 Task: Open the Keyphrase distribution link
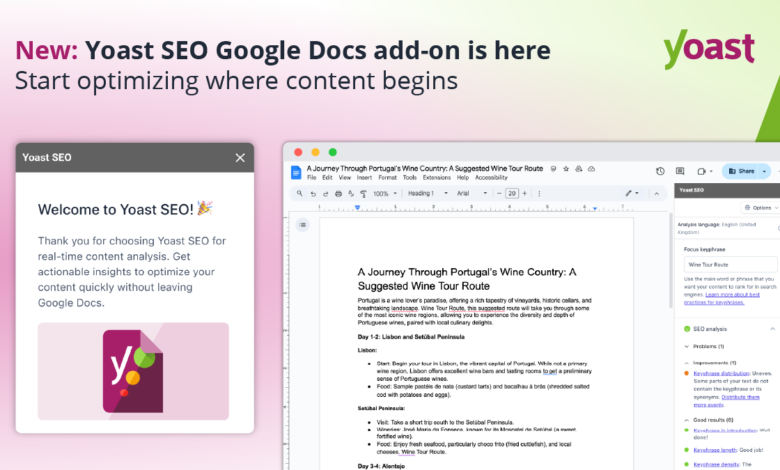[721, 373]
